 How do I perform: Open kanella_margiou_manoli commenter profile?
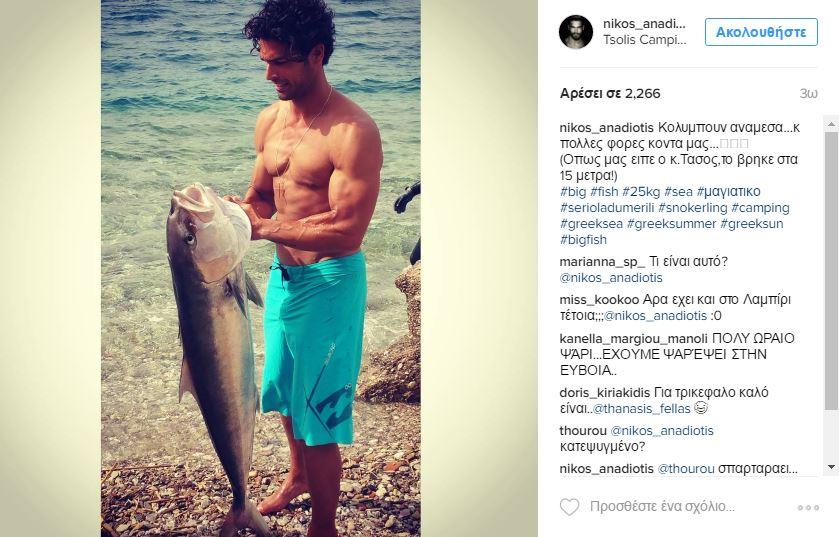(634, 339)
